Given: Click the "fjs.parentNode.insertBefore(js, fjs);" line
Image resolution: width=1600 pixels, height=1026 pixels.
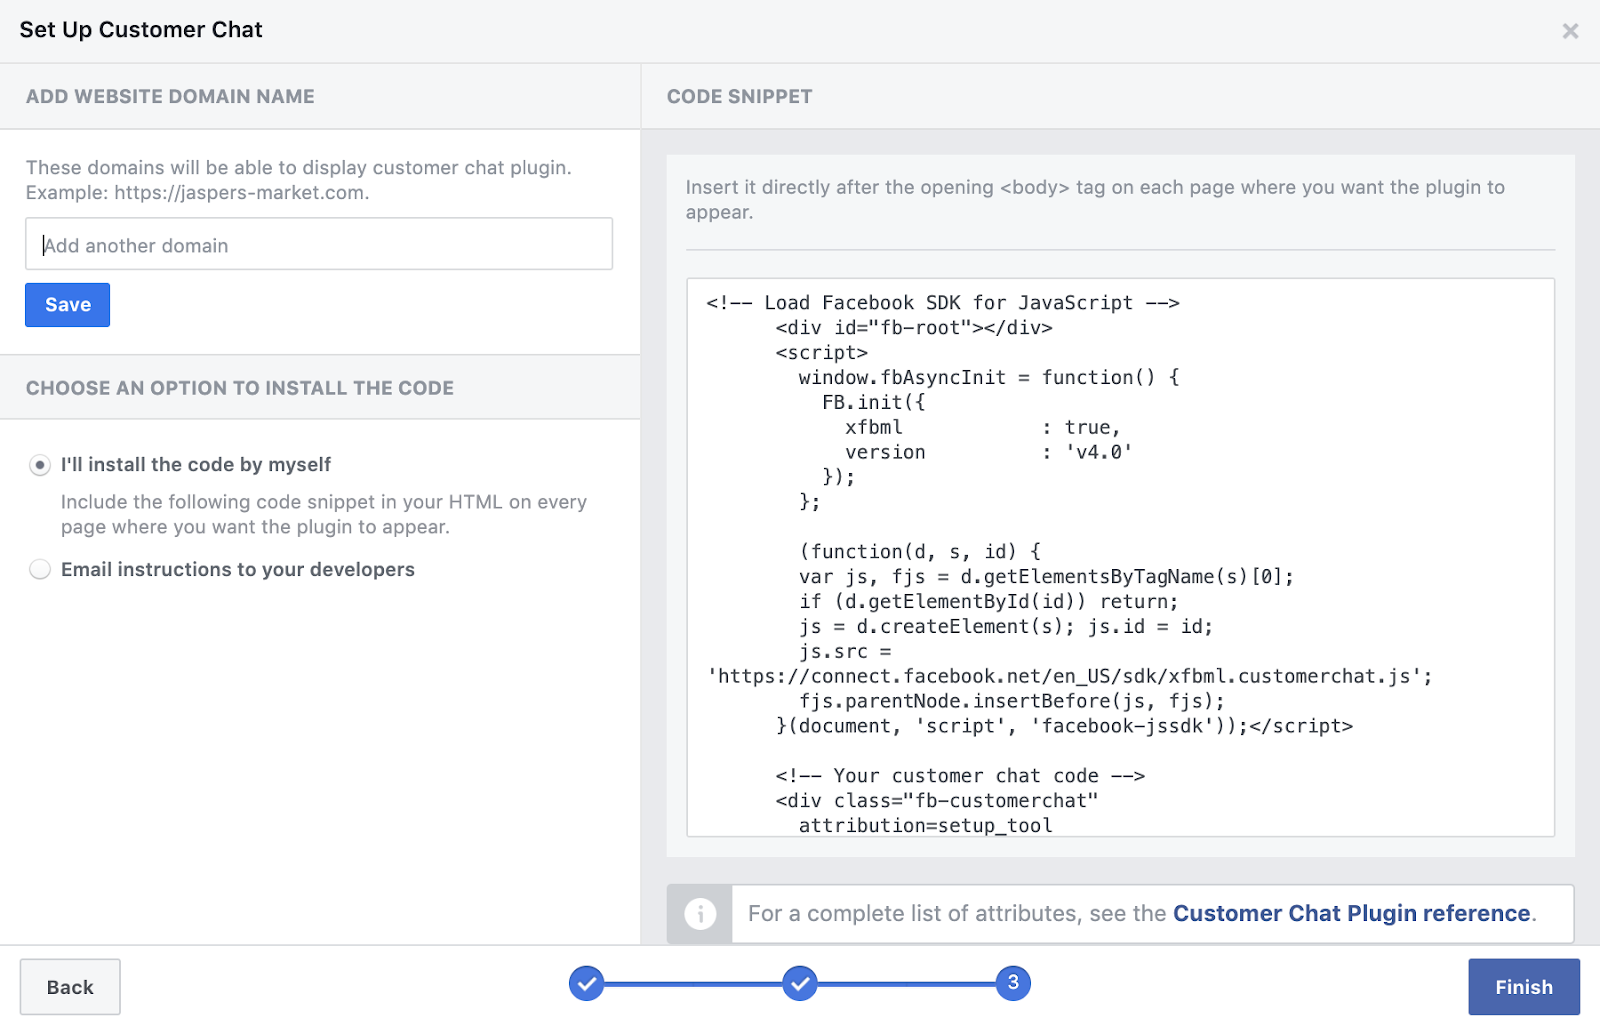Looking at the screenshot, I should (x=1012, y=702).
